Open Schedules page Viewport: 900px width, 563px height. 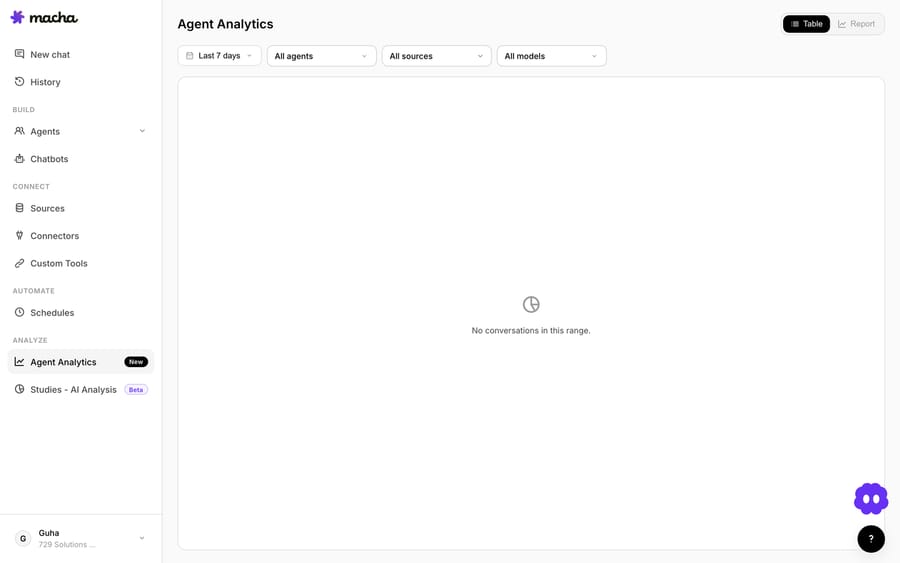click(x=80, y=313)
